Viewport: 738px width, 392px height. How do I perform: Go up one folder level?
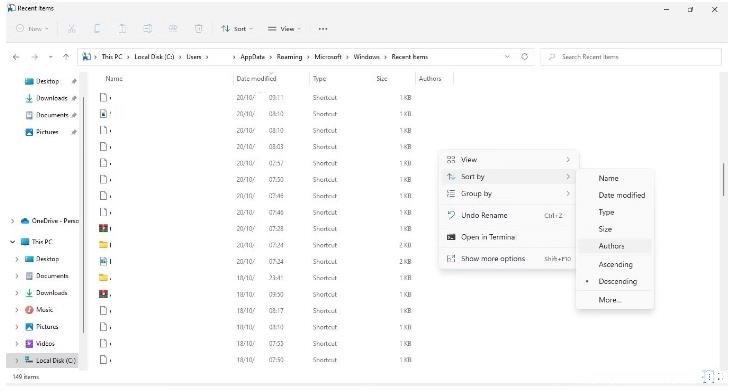[66, 57]
